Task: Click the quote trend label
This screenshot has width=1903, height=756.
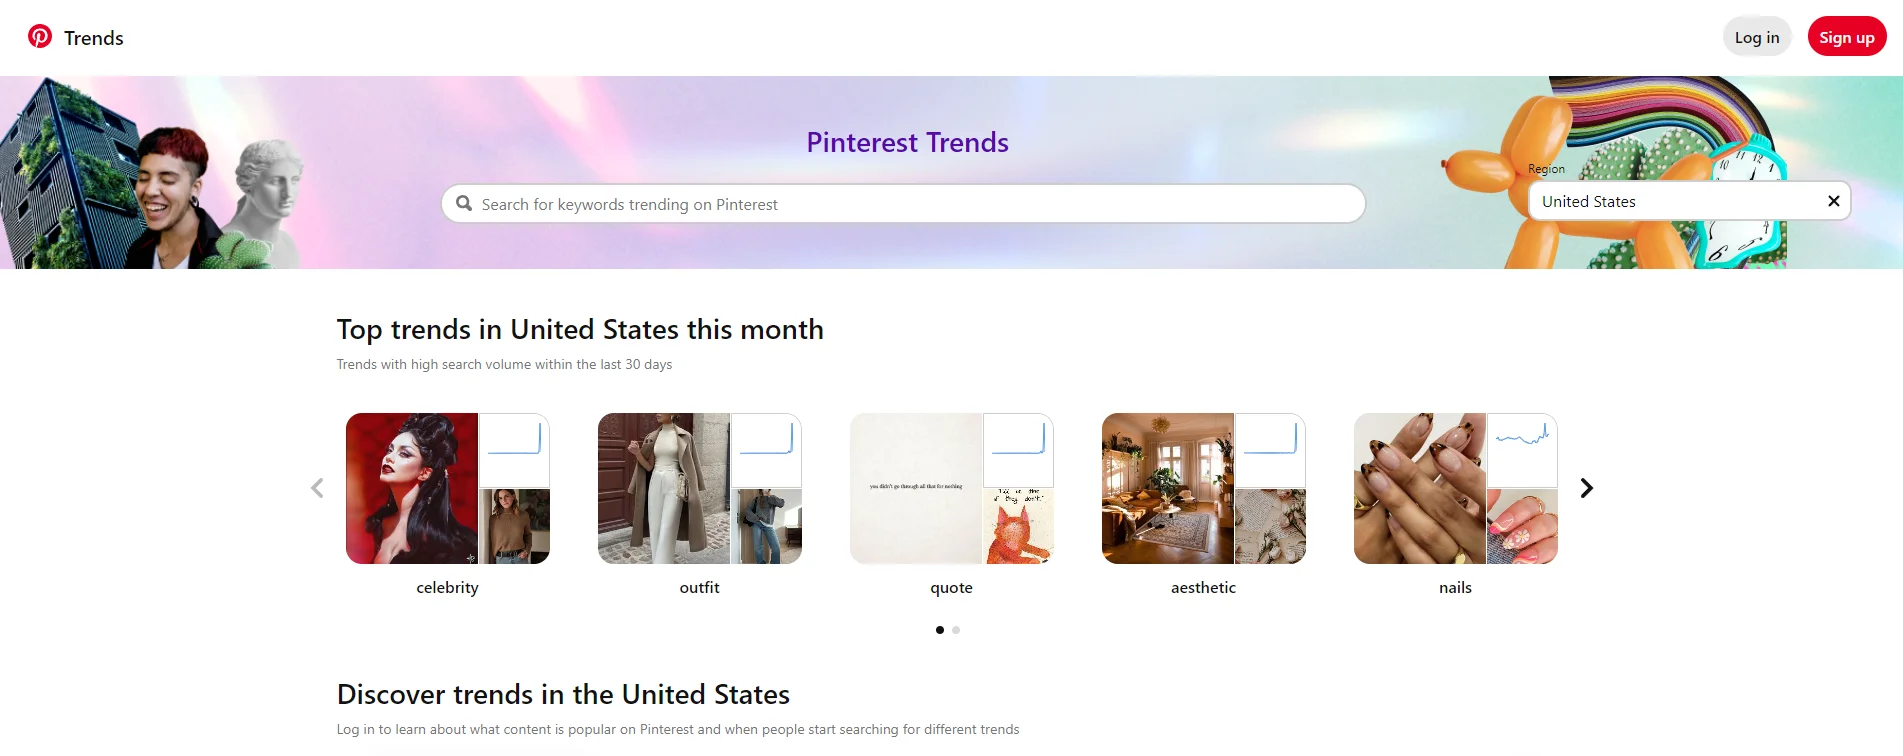Action: click(x=951, y=588)
